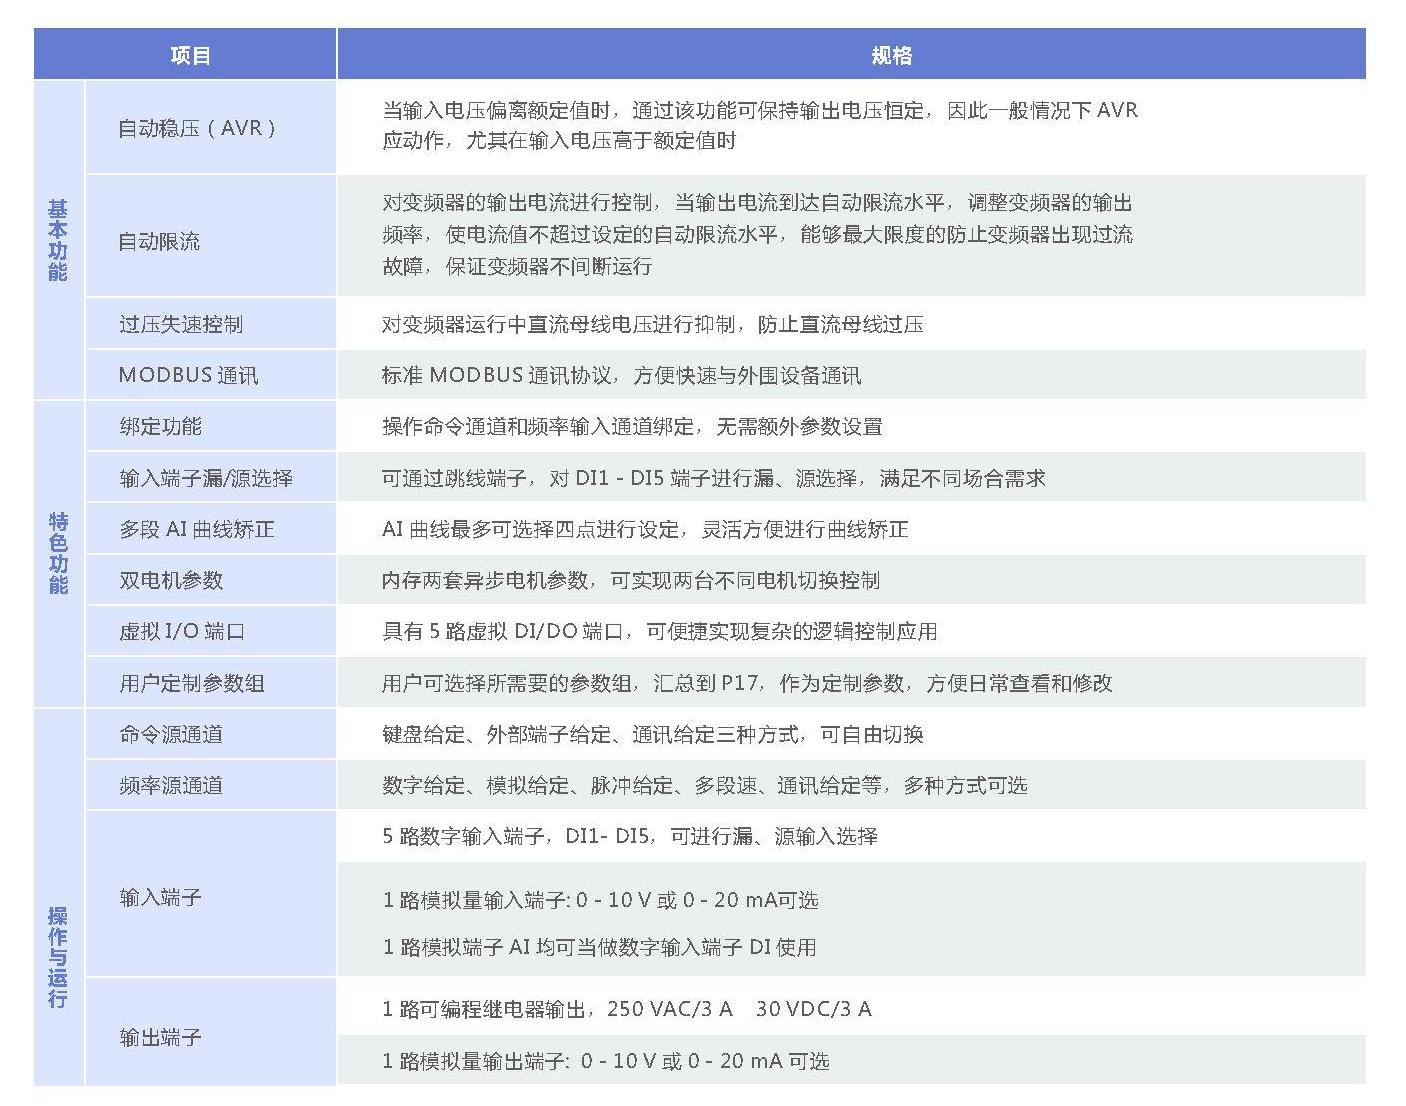Click the 规格 column header

(890, 55)
